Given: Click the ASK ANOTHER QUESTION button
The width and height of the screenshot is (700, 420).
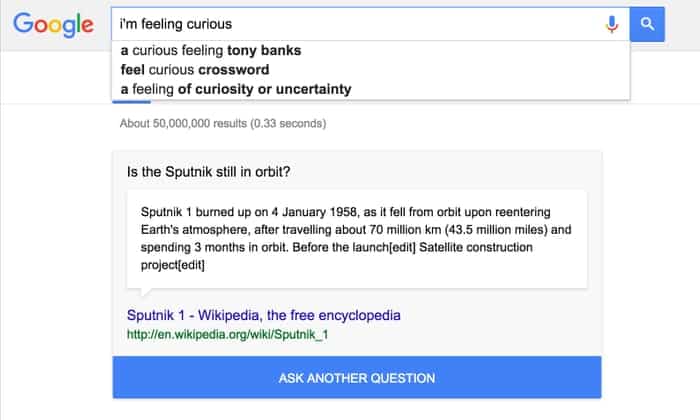Looking at the screenshot, I should 357,378.
